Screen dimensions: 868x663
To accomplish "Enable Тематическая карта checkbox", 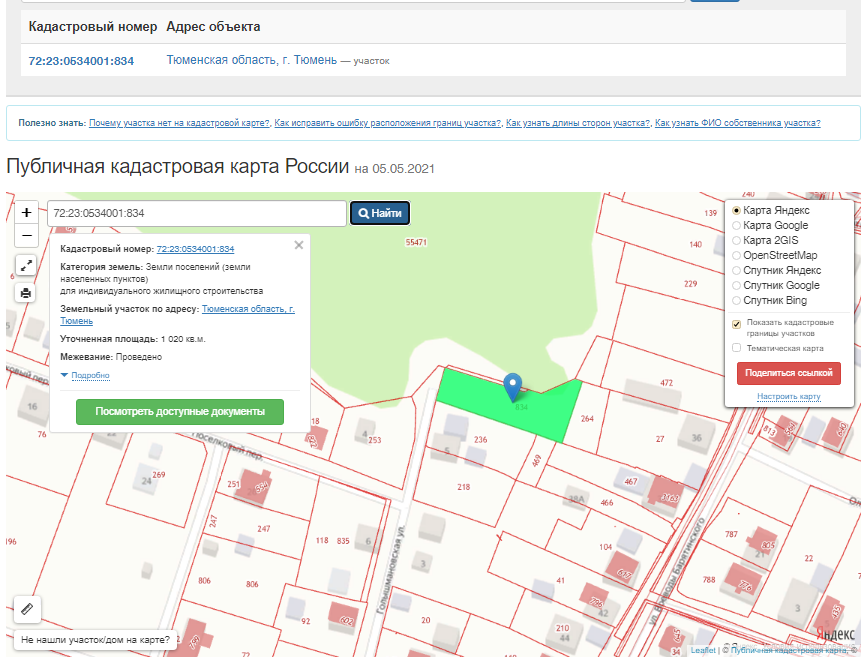I will point(736,348).
